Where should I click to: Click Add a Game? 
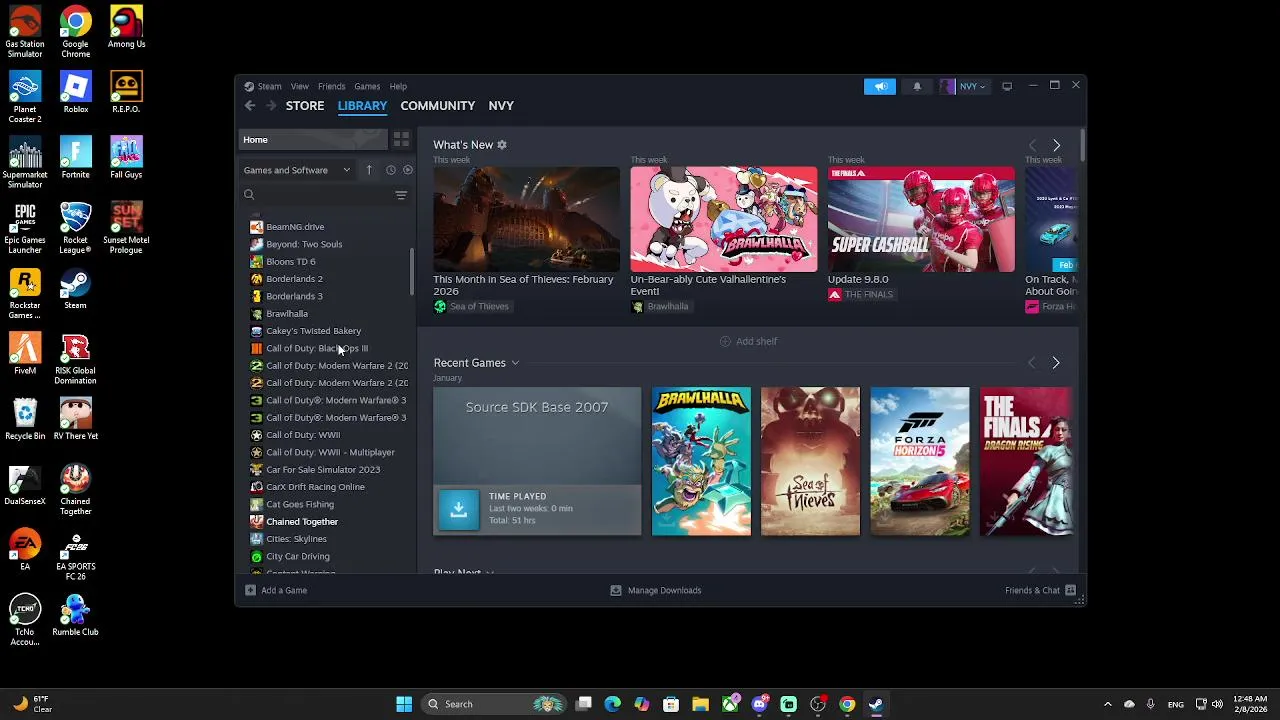pyautogui.click(x=276, y=591)
